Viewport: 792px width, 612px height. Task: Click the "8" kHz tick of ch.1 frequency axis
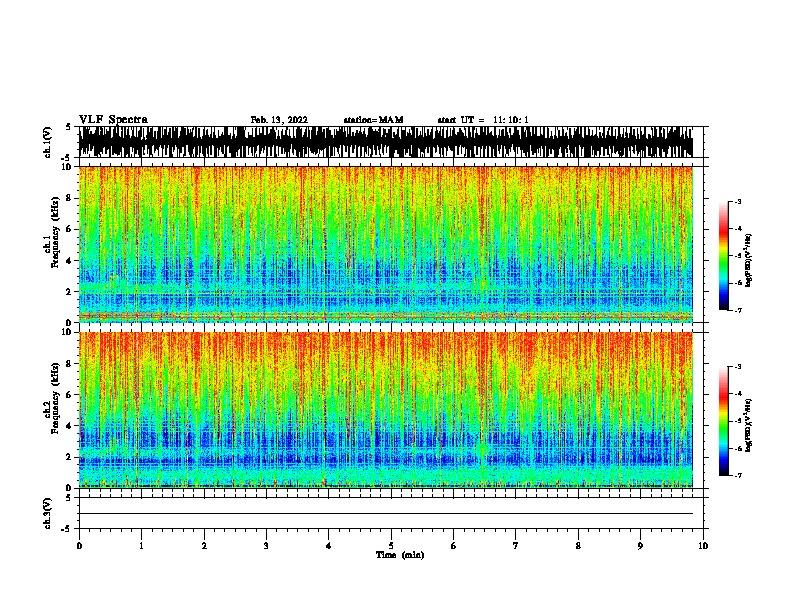tap(69, 198)
